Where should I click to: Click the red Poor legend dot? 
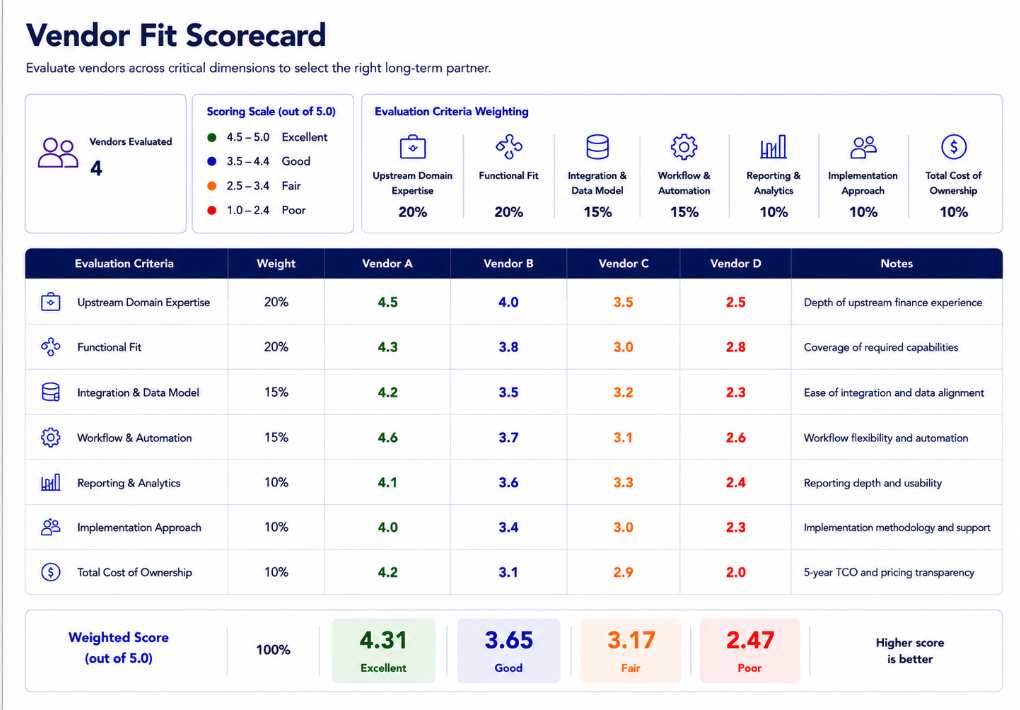[x=211, y=210]
